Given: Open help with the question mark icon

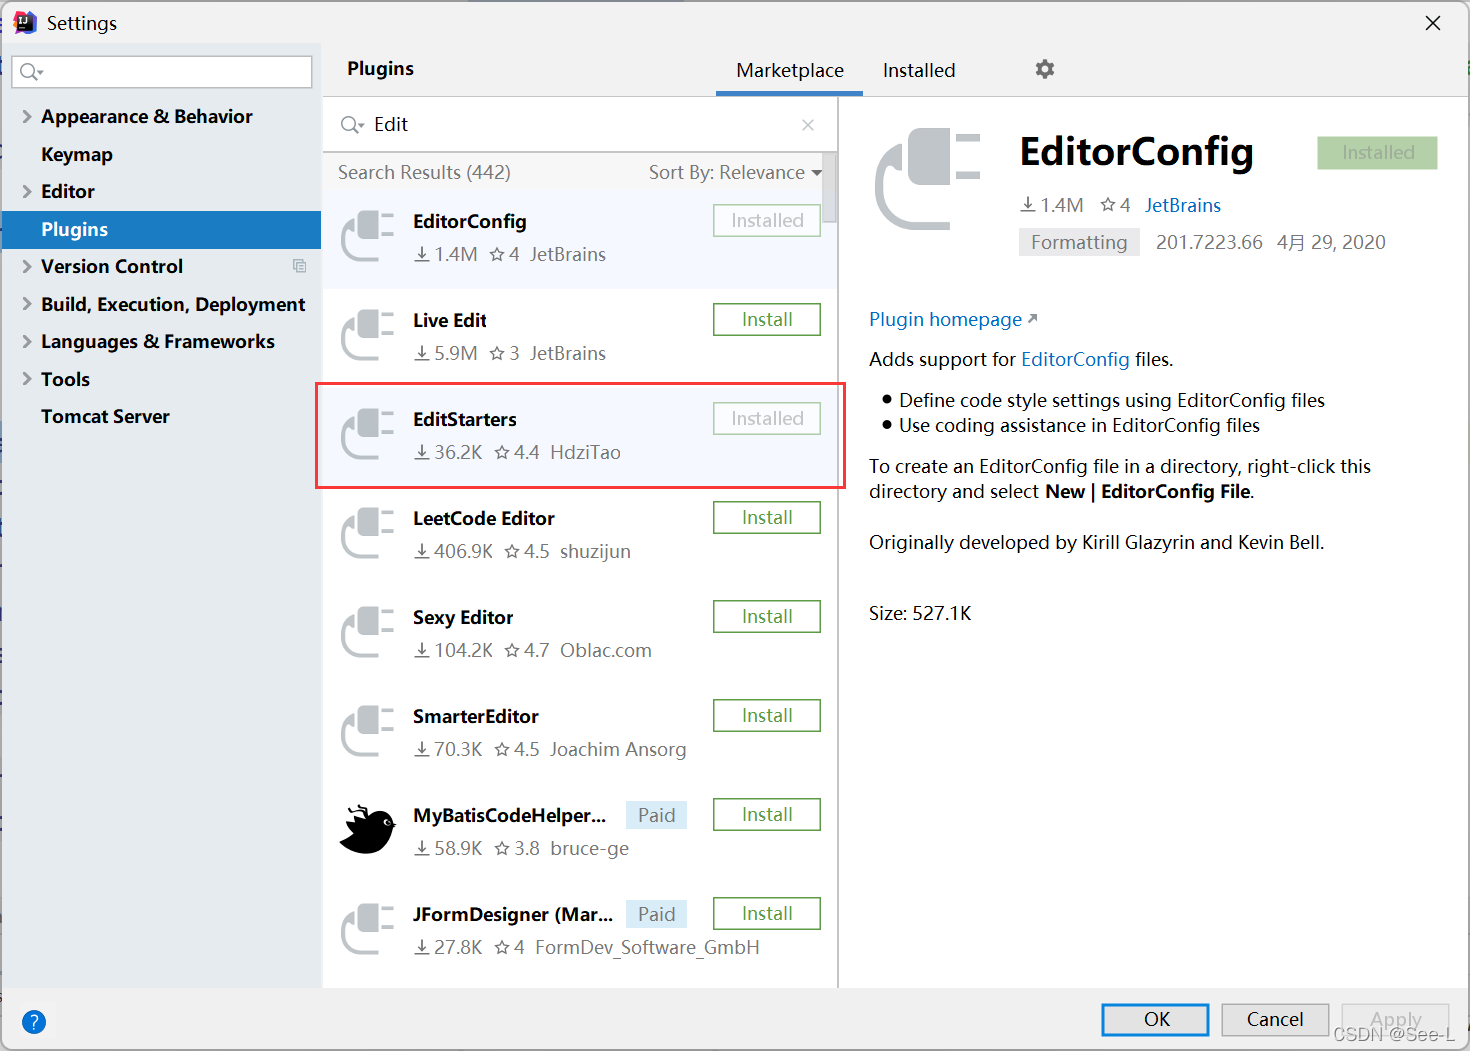Looking at the screenshot, I should (x=34, y=1022).
